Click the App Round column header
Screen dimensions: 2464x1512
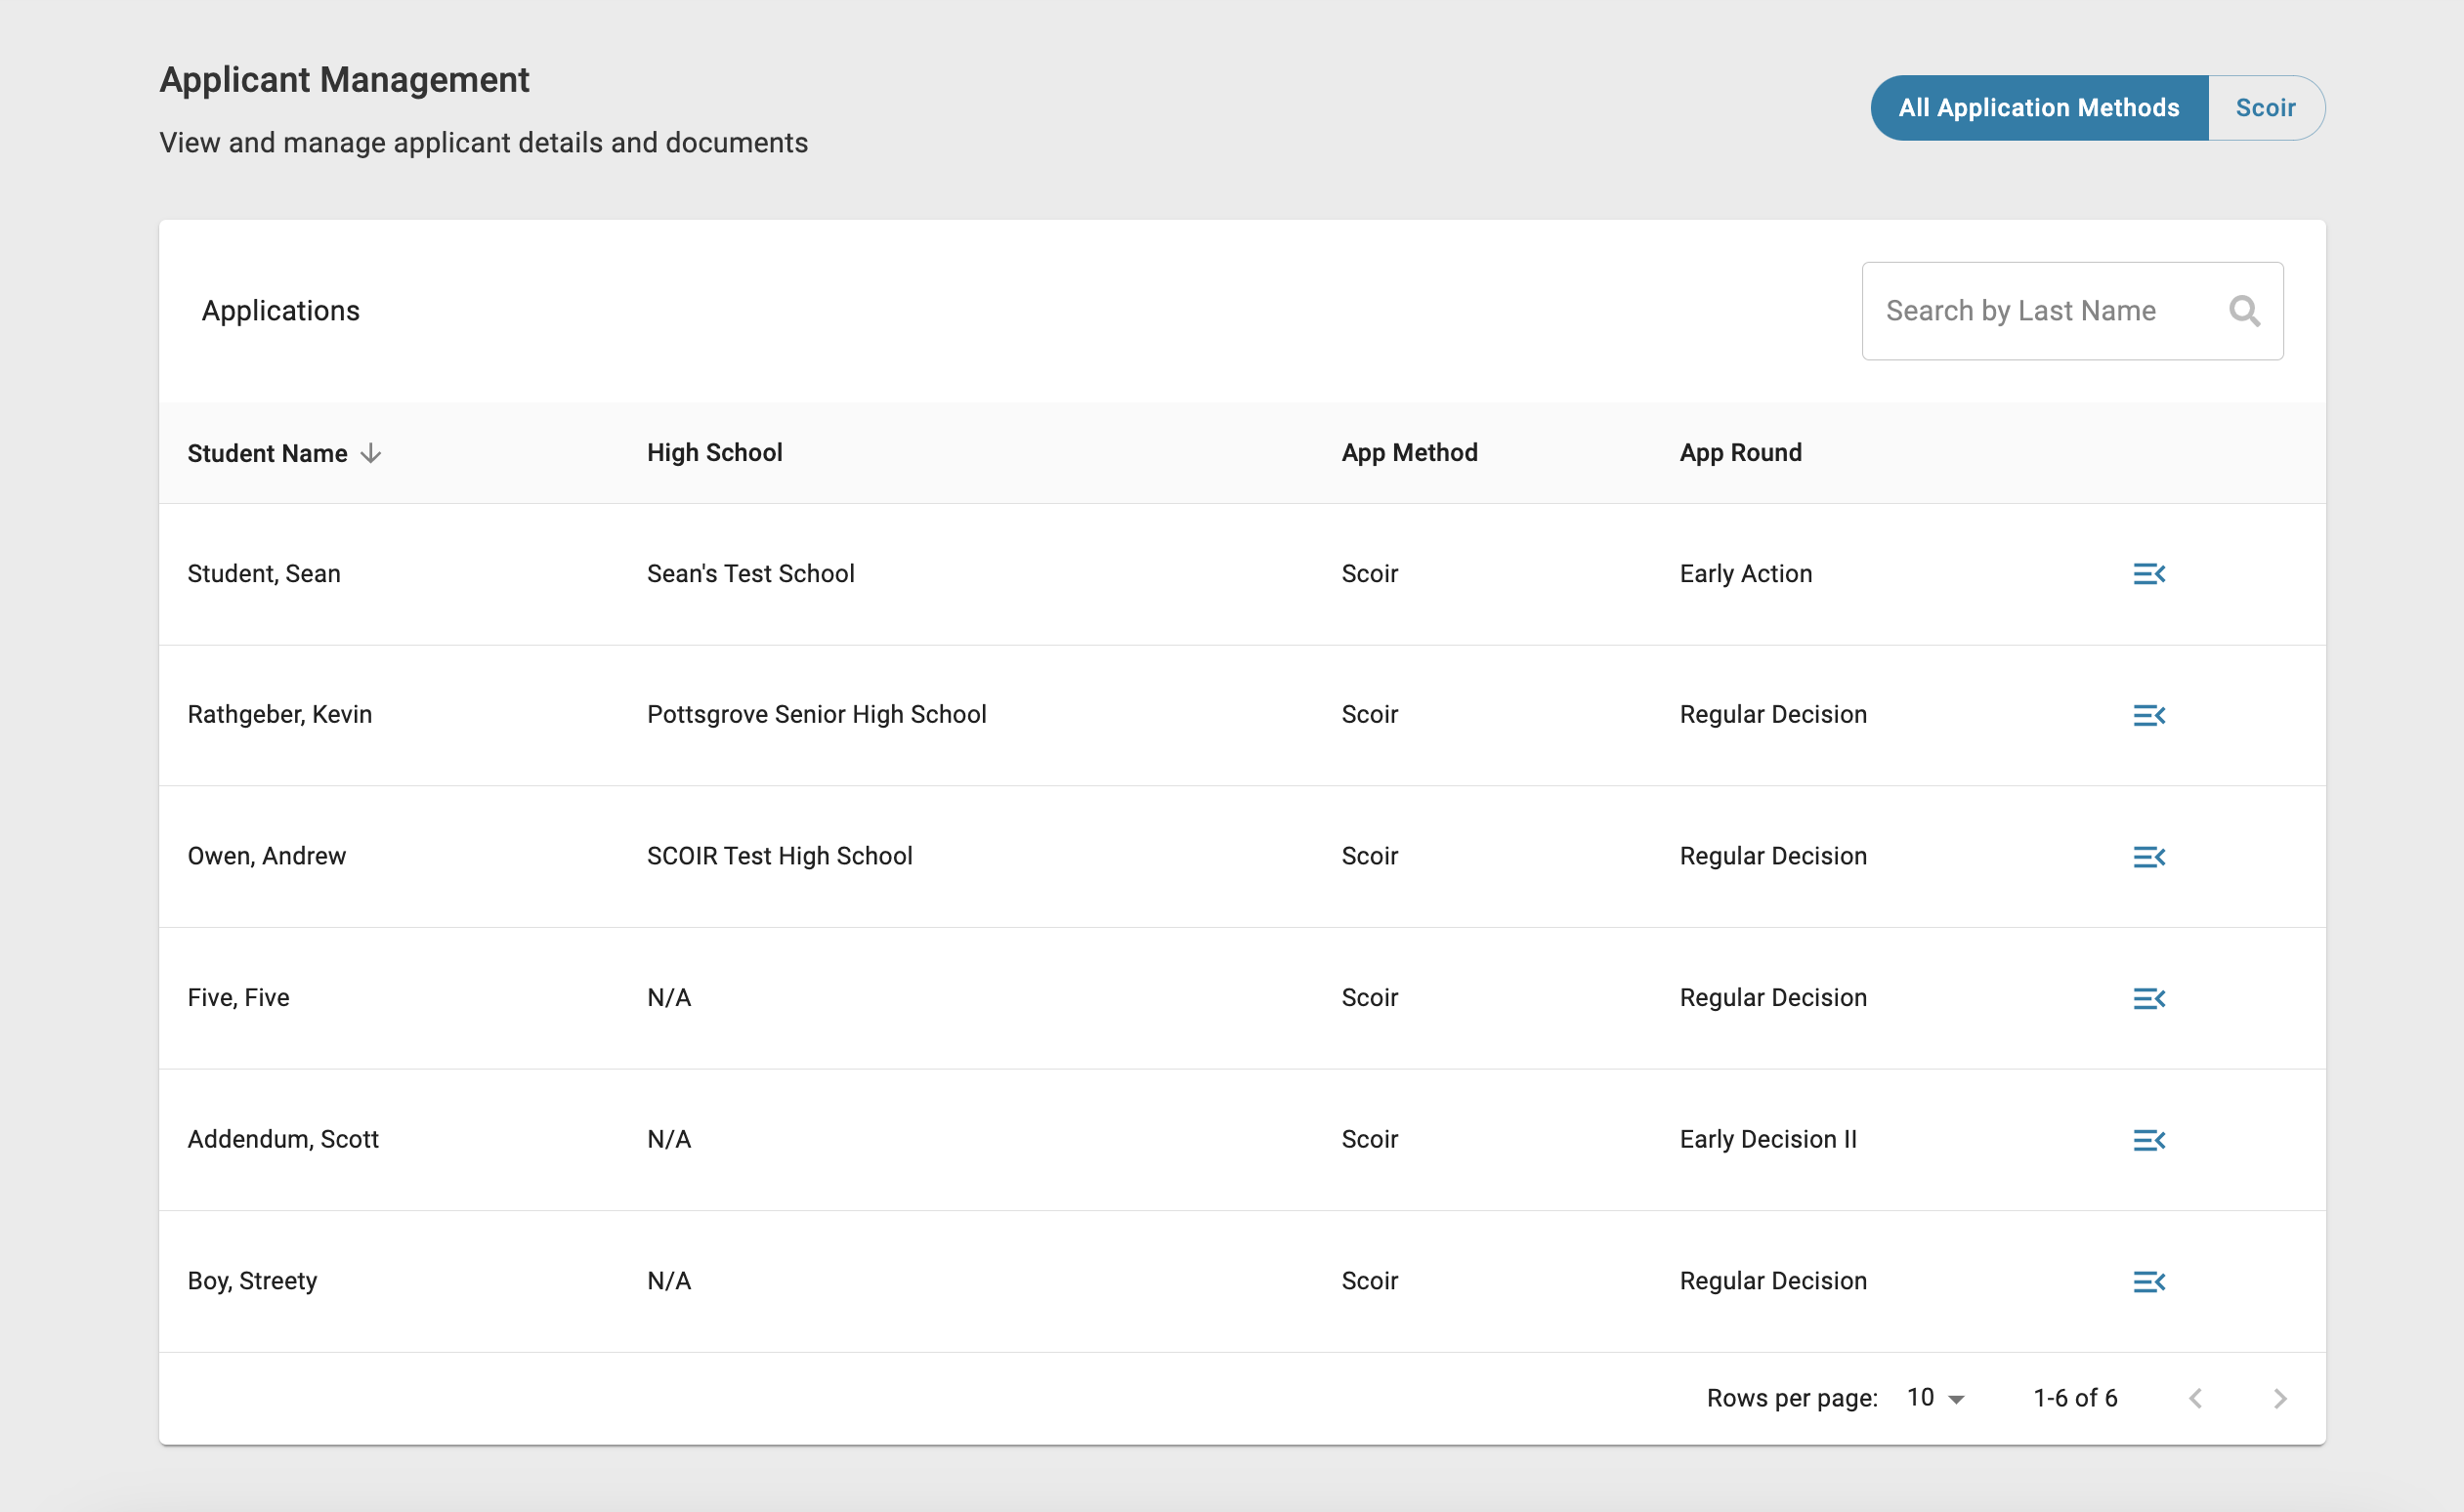click(1740, 452)
